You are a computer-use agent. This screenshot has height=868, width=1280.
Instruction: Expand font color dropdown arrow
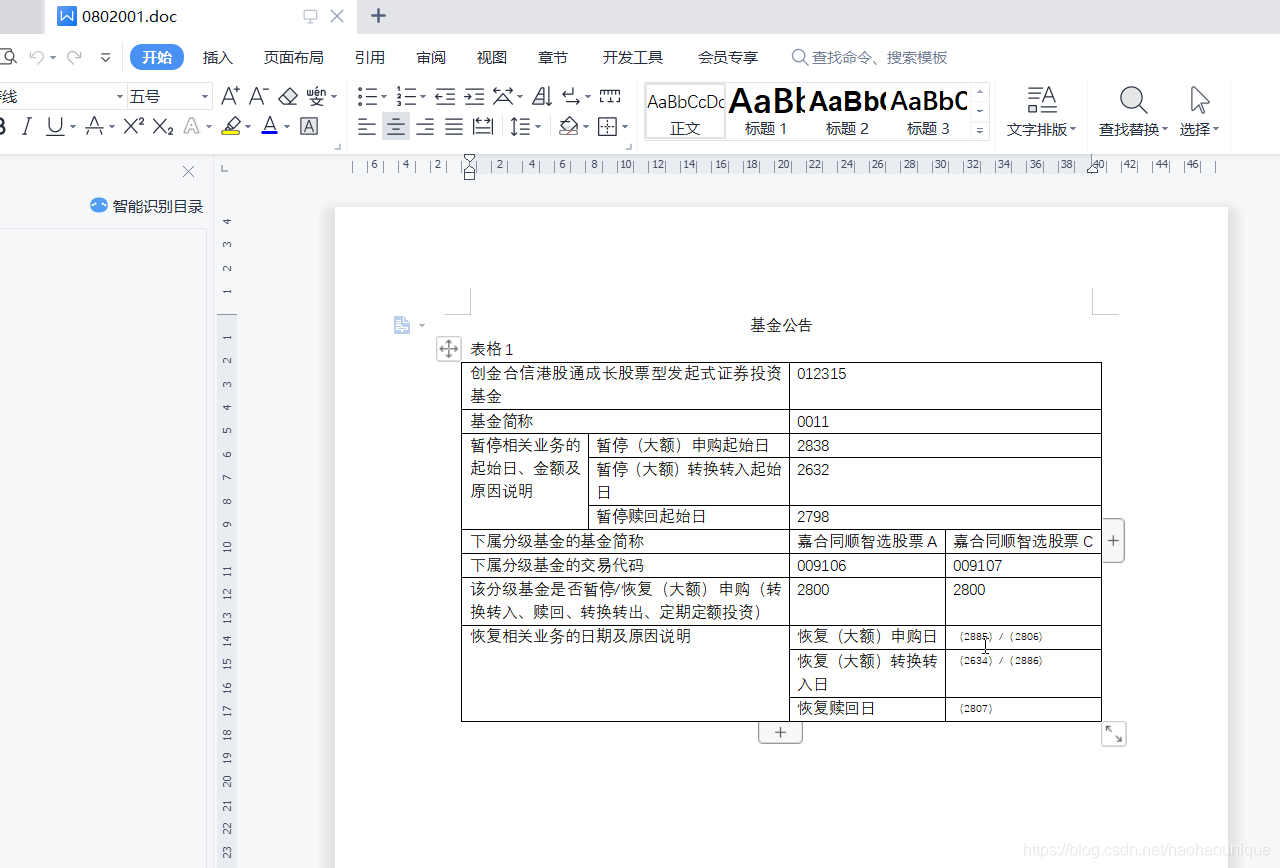point(287,127)
